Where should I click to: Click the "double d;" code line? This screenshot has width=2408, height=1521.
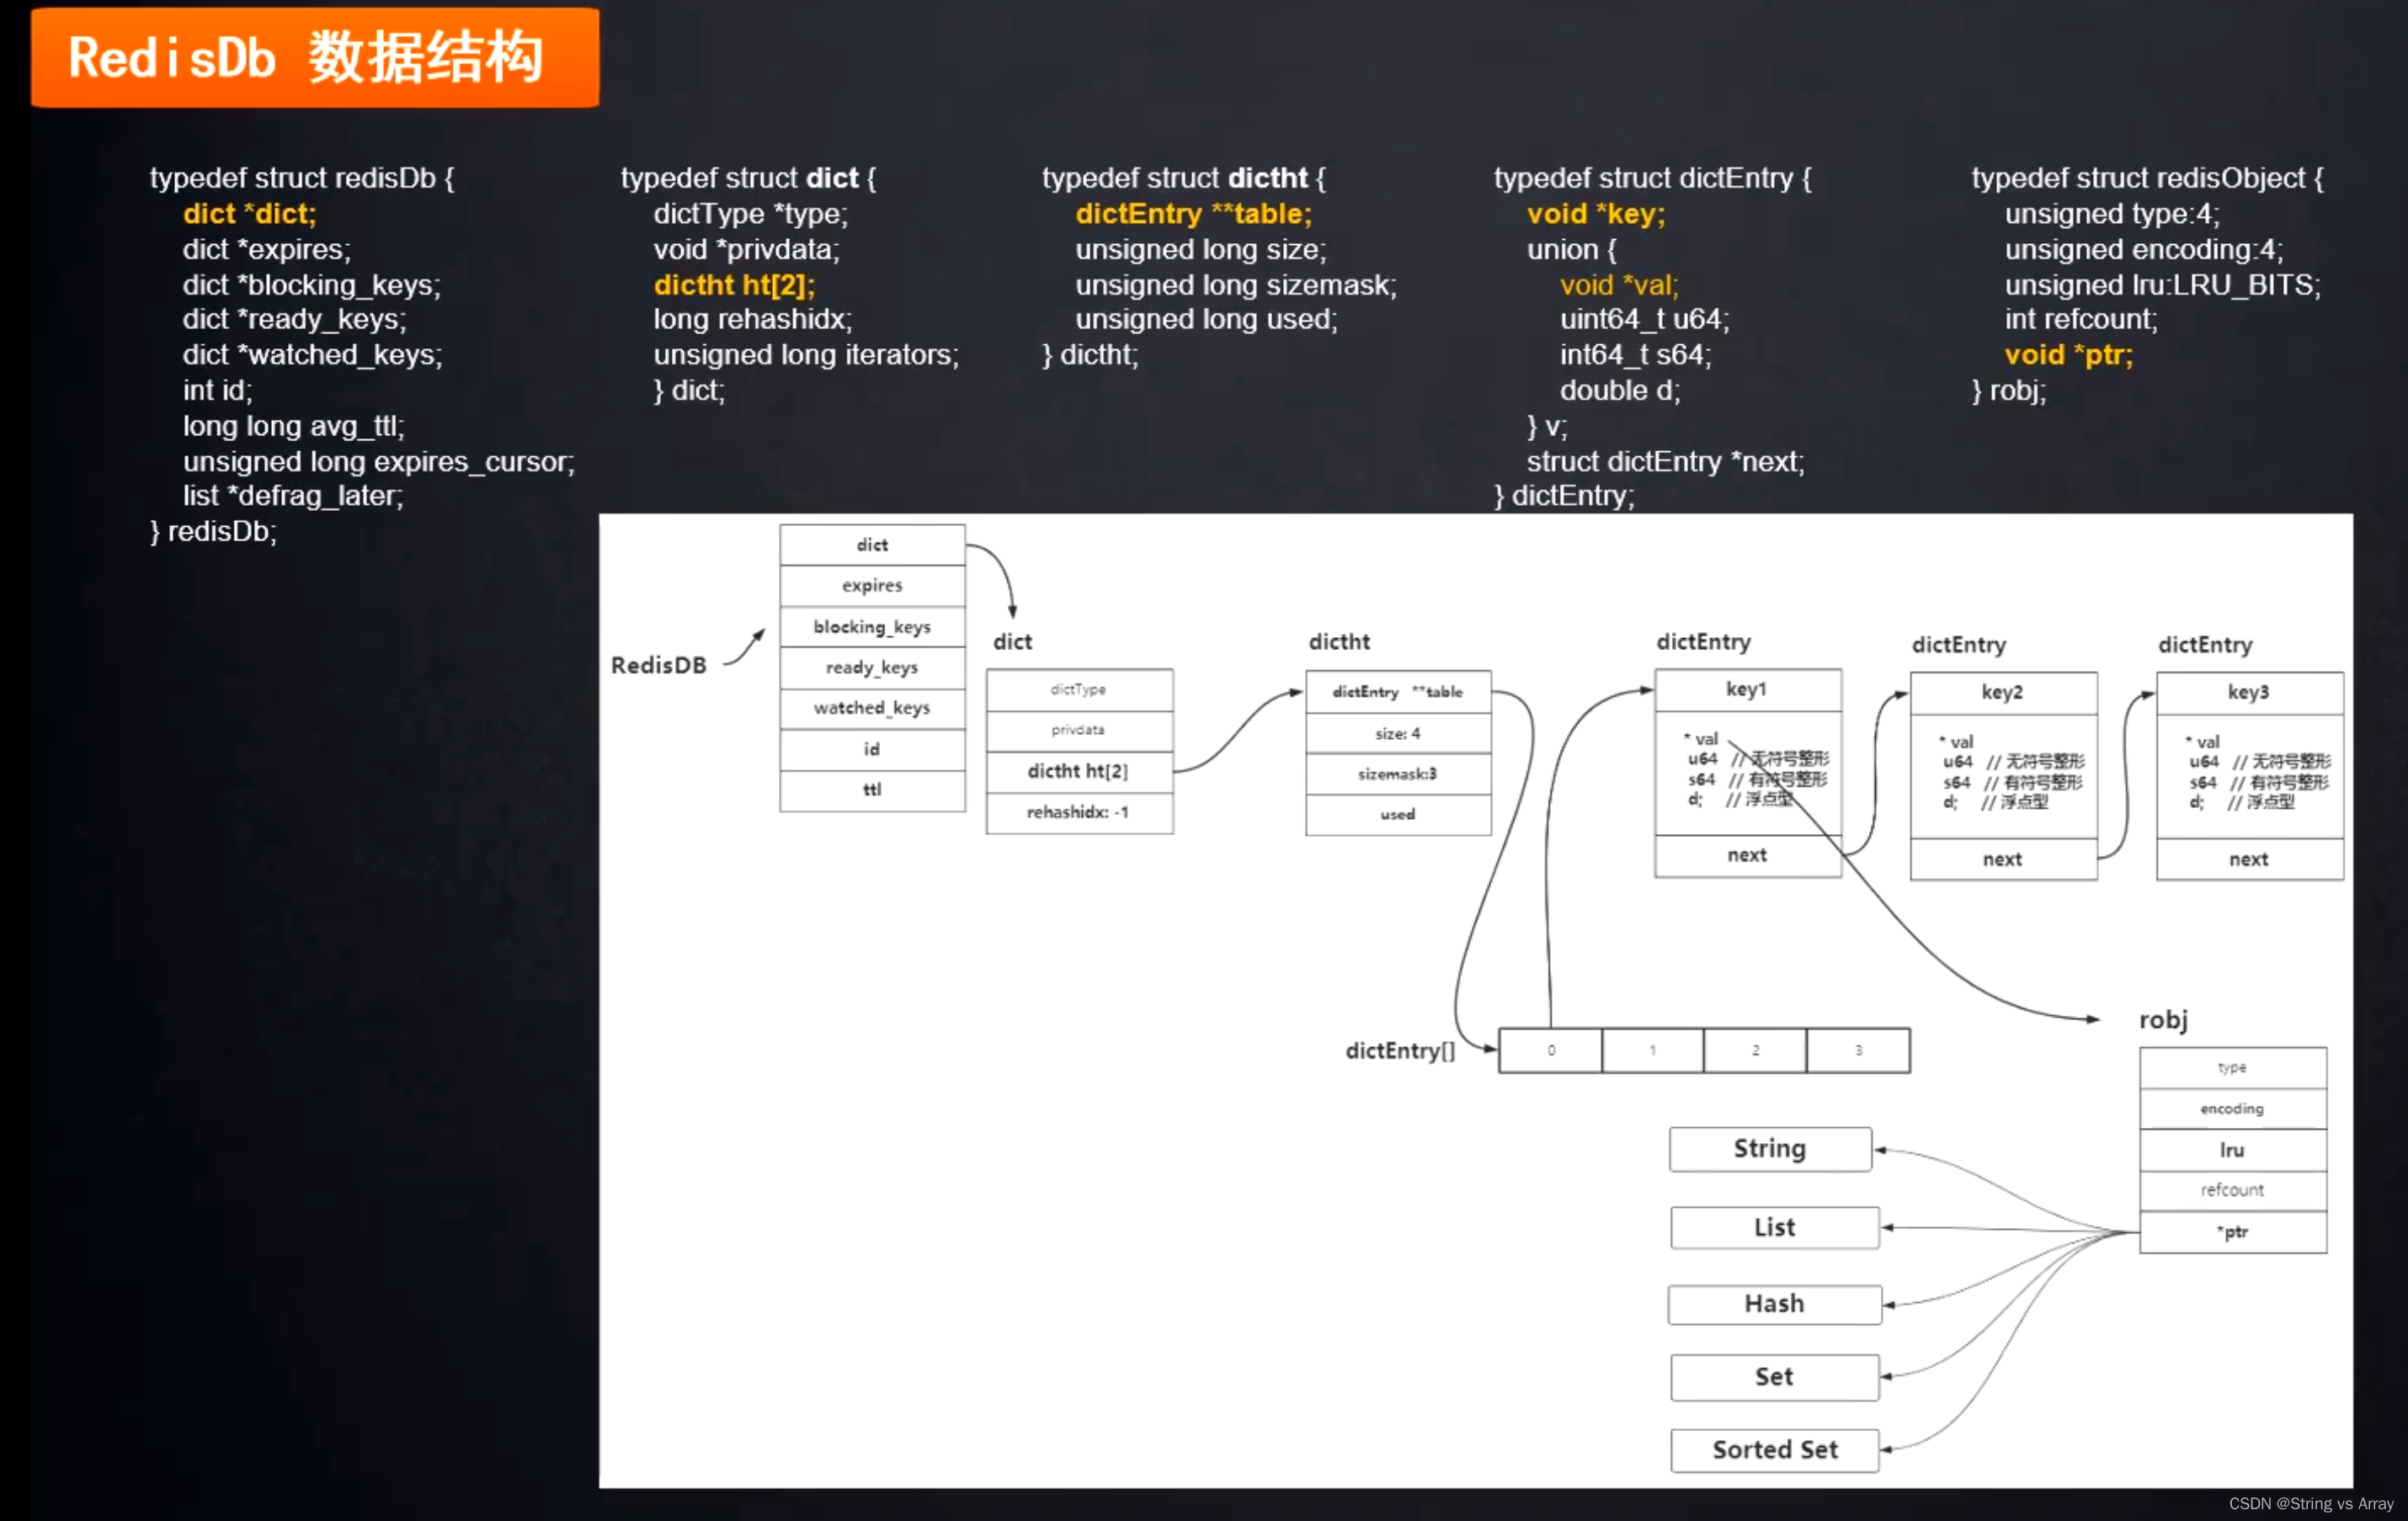coord(1620,390)
